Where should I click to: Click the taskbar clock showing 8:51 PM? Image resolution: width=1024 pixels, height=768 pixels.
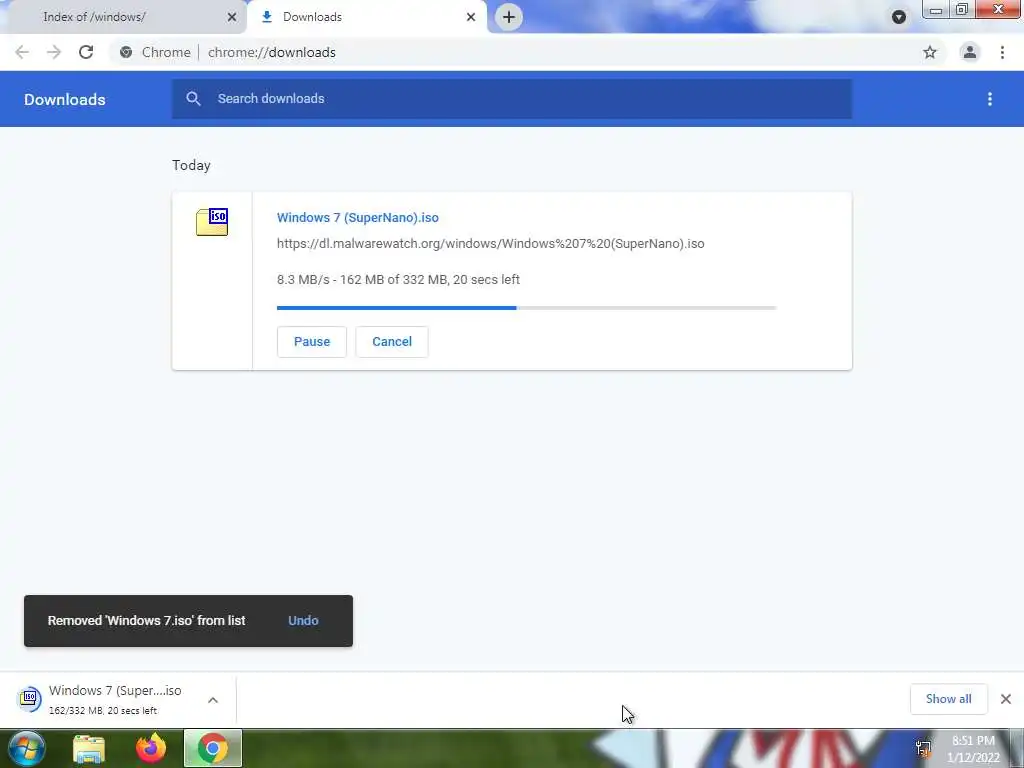click(x=973, y=749)
